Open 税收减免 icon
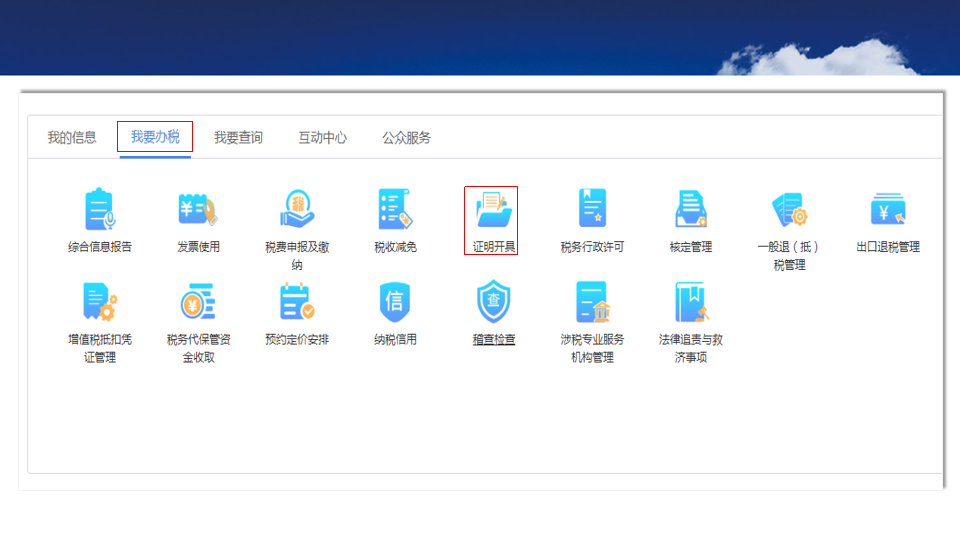Viewport: 960px width, 540px height. coord(396,209)
